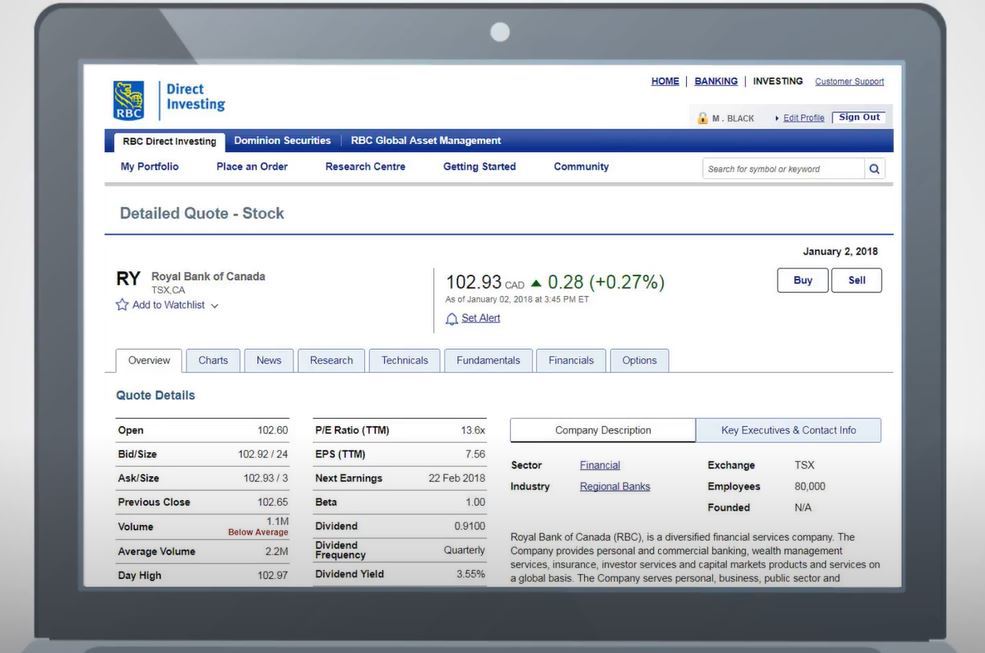Click Next Earnings date 22 Feb 2018
Screen dimensions: 985x653
(457, 478)
